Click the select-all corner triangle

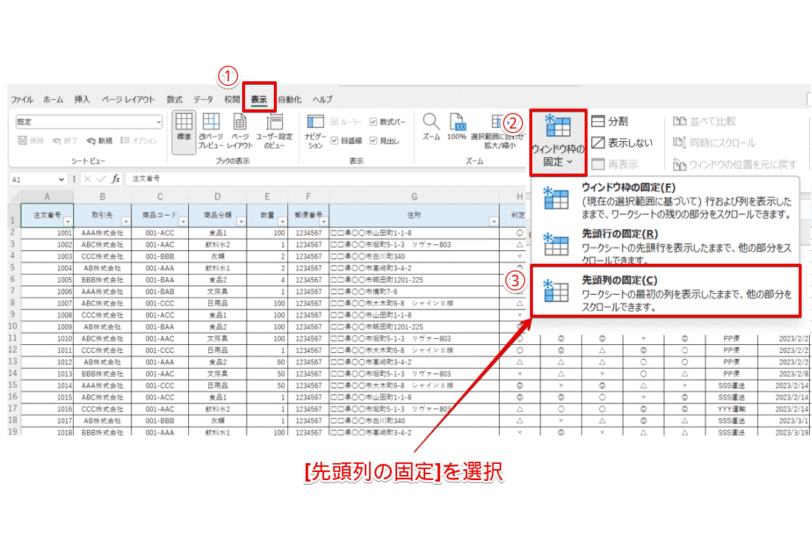coord(14,197)
